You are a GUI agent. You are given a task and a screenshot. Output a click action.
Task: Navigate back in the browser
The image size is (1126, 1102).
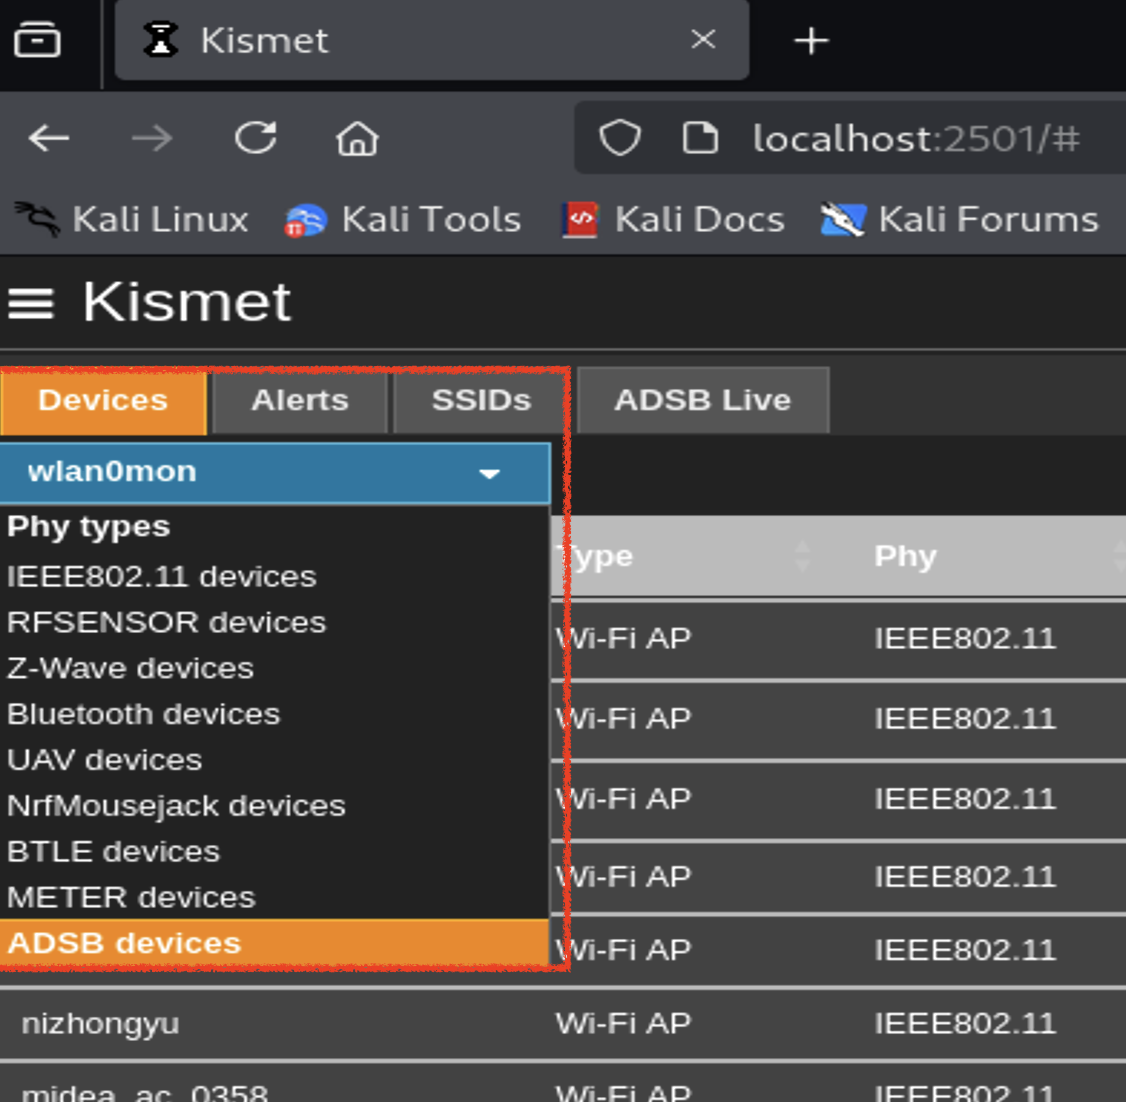[x=49, y=138]
